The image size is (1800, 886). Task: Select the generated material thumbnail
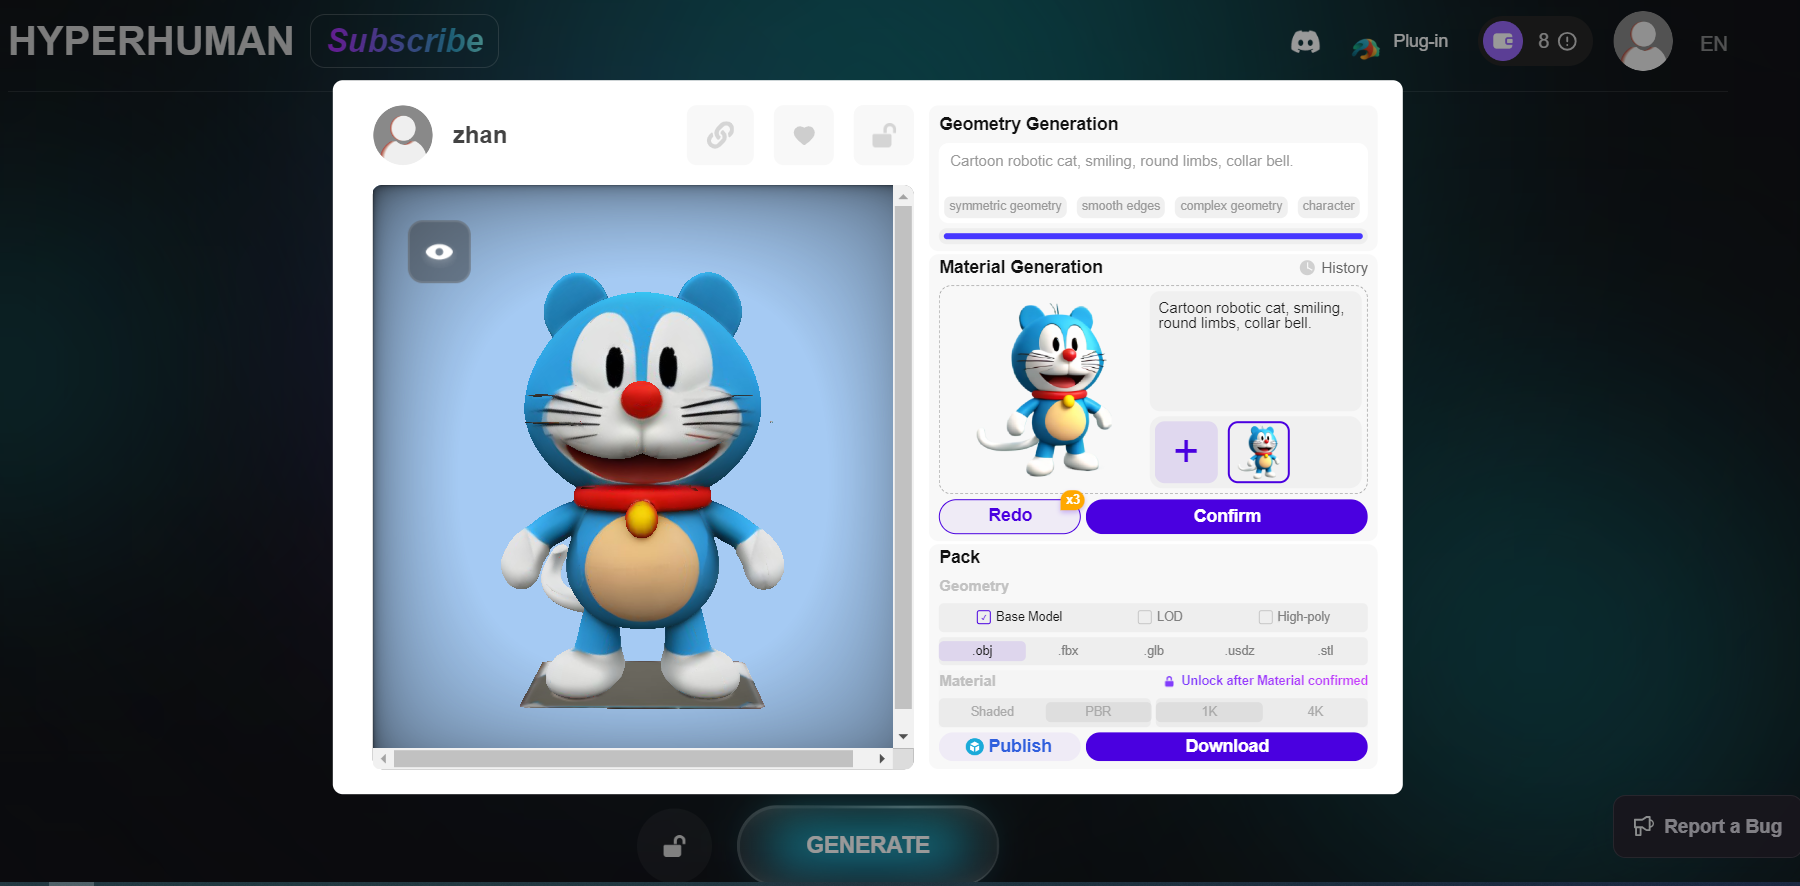point(1258,452)
